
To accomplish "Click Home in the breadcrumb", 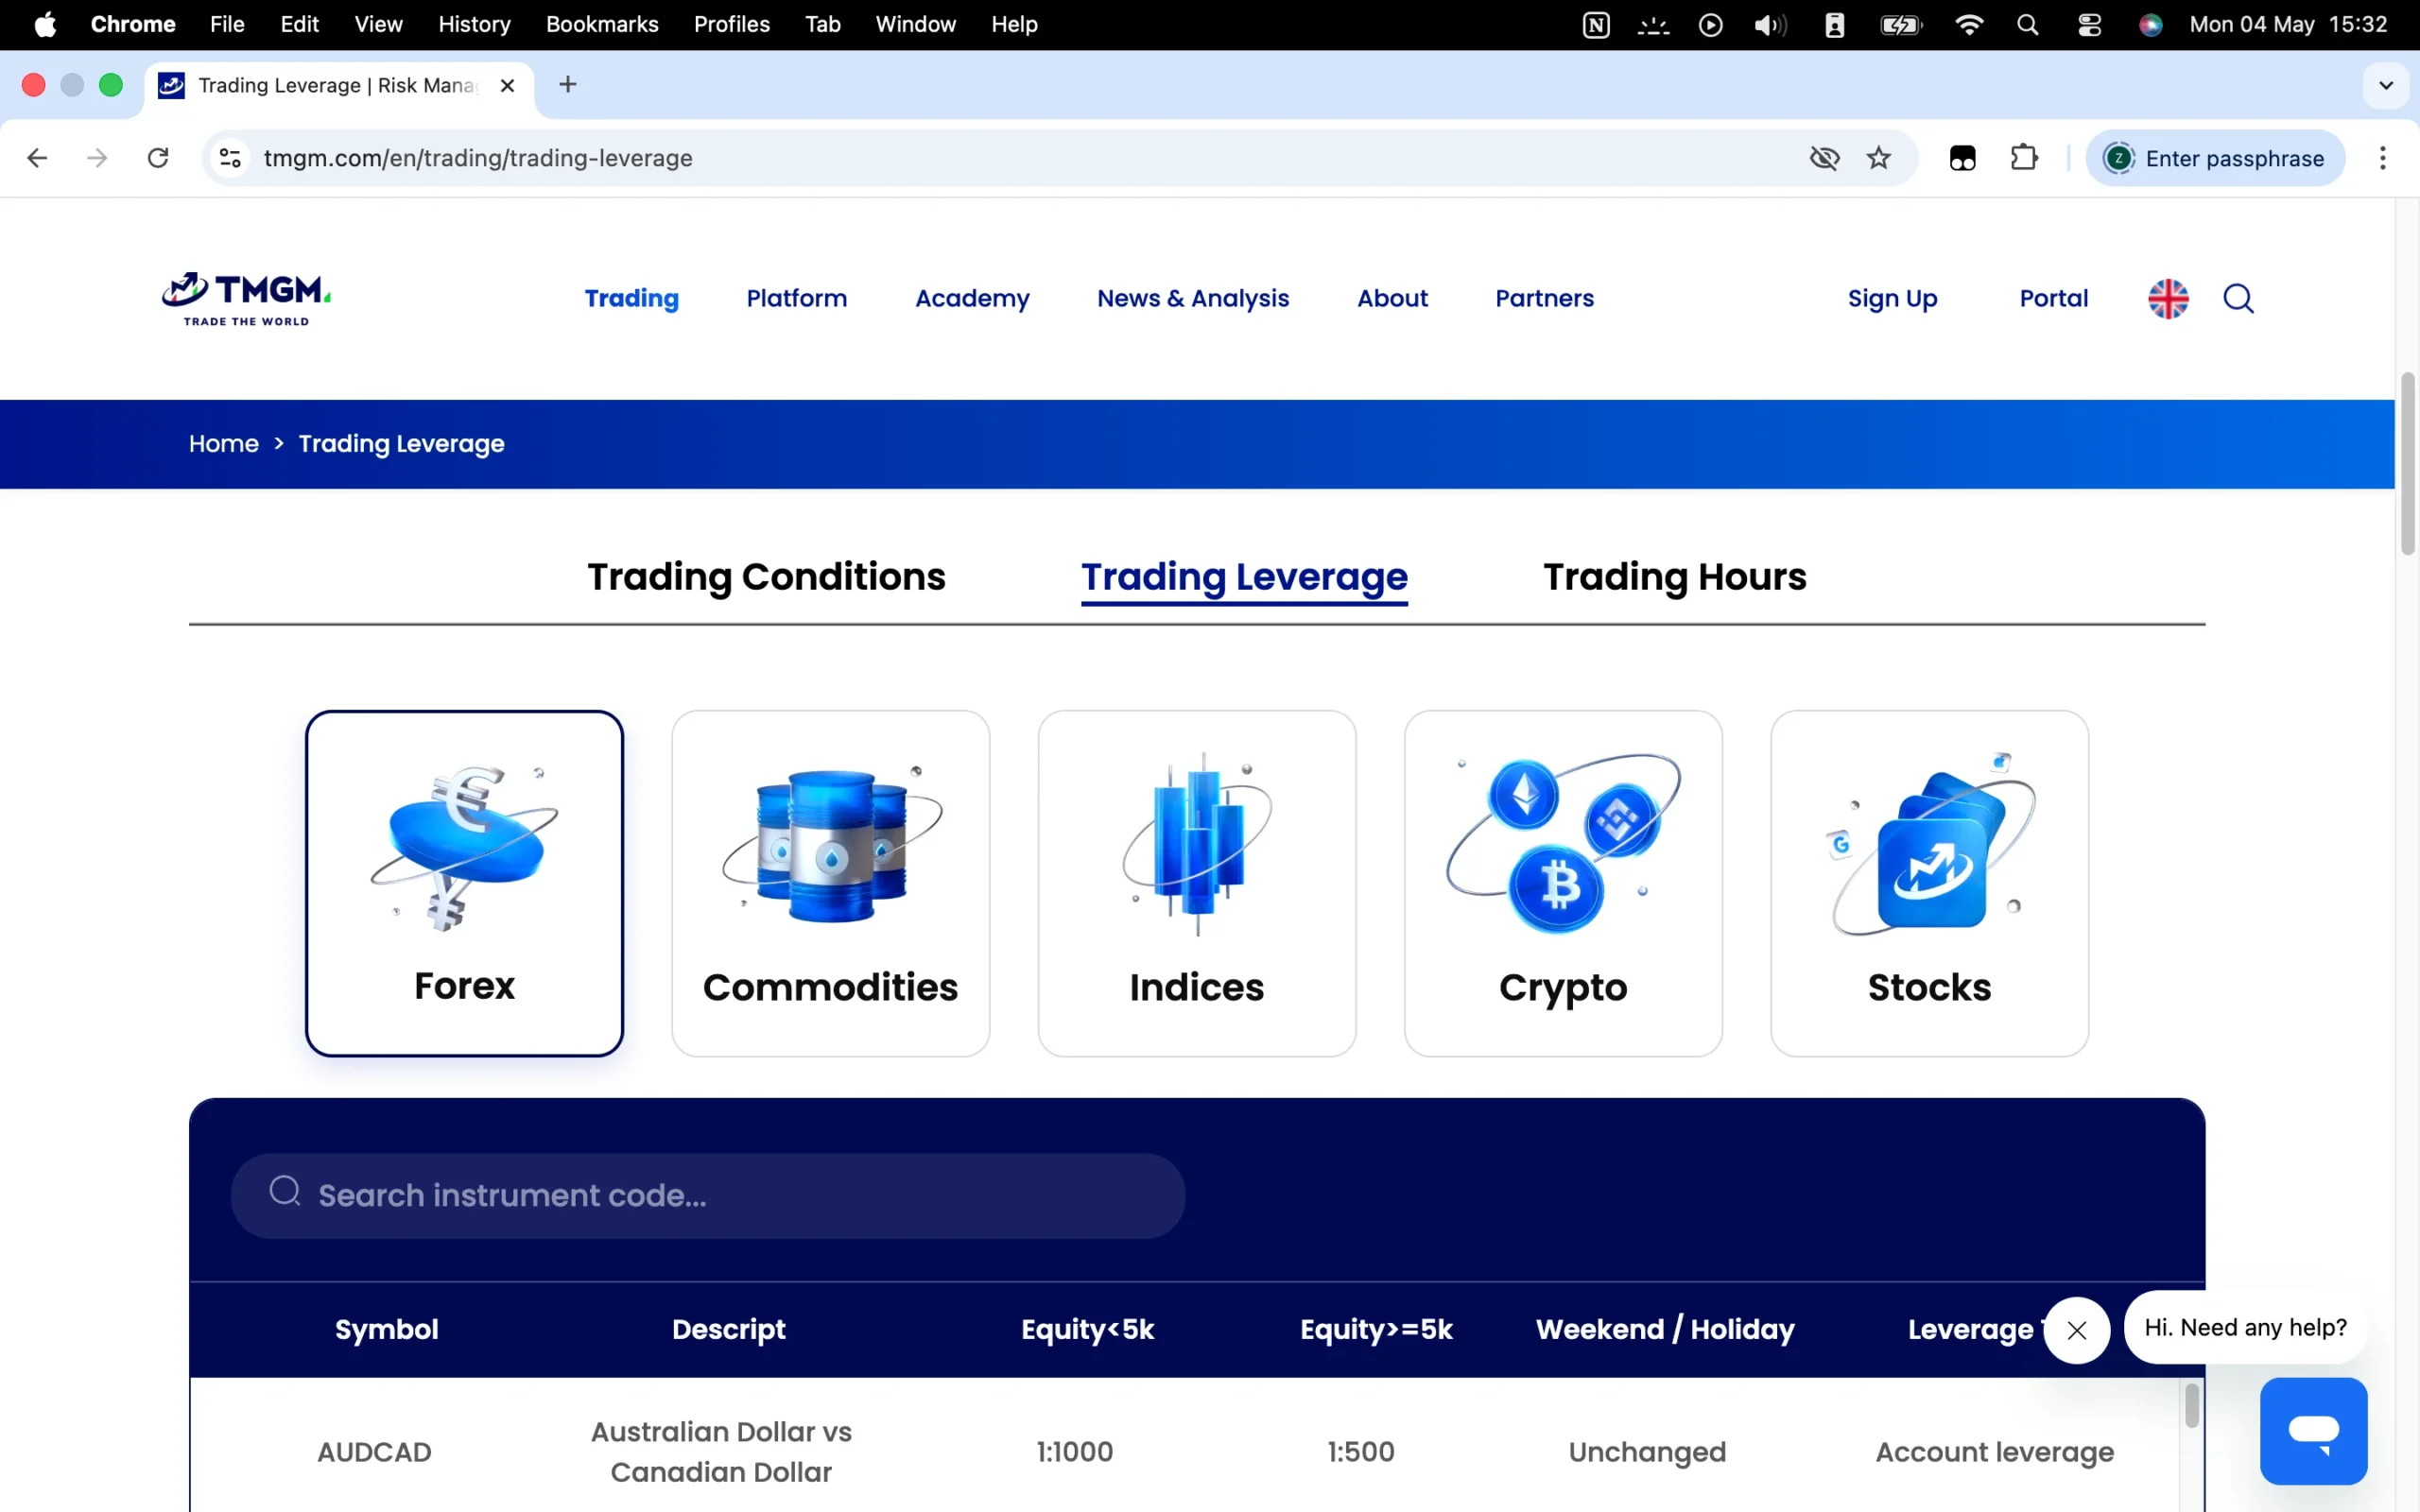I will (x=224, y=444).
